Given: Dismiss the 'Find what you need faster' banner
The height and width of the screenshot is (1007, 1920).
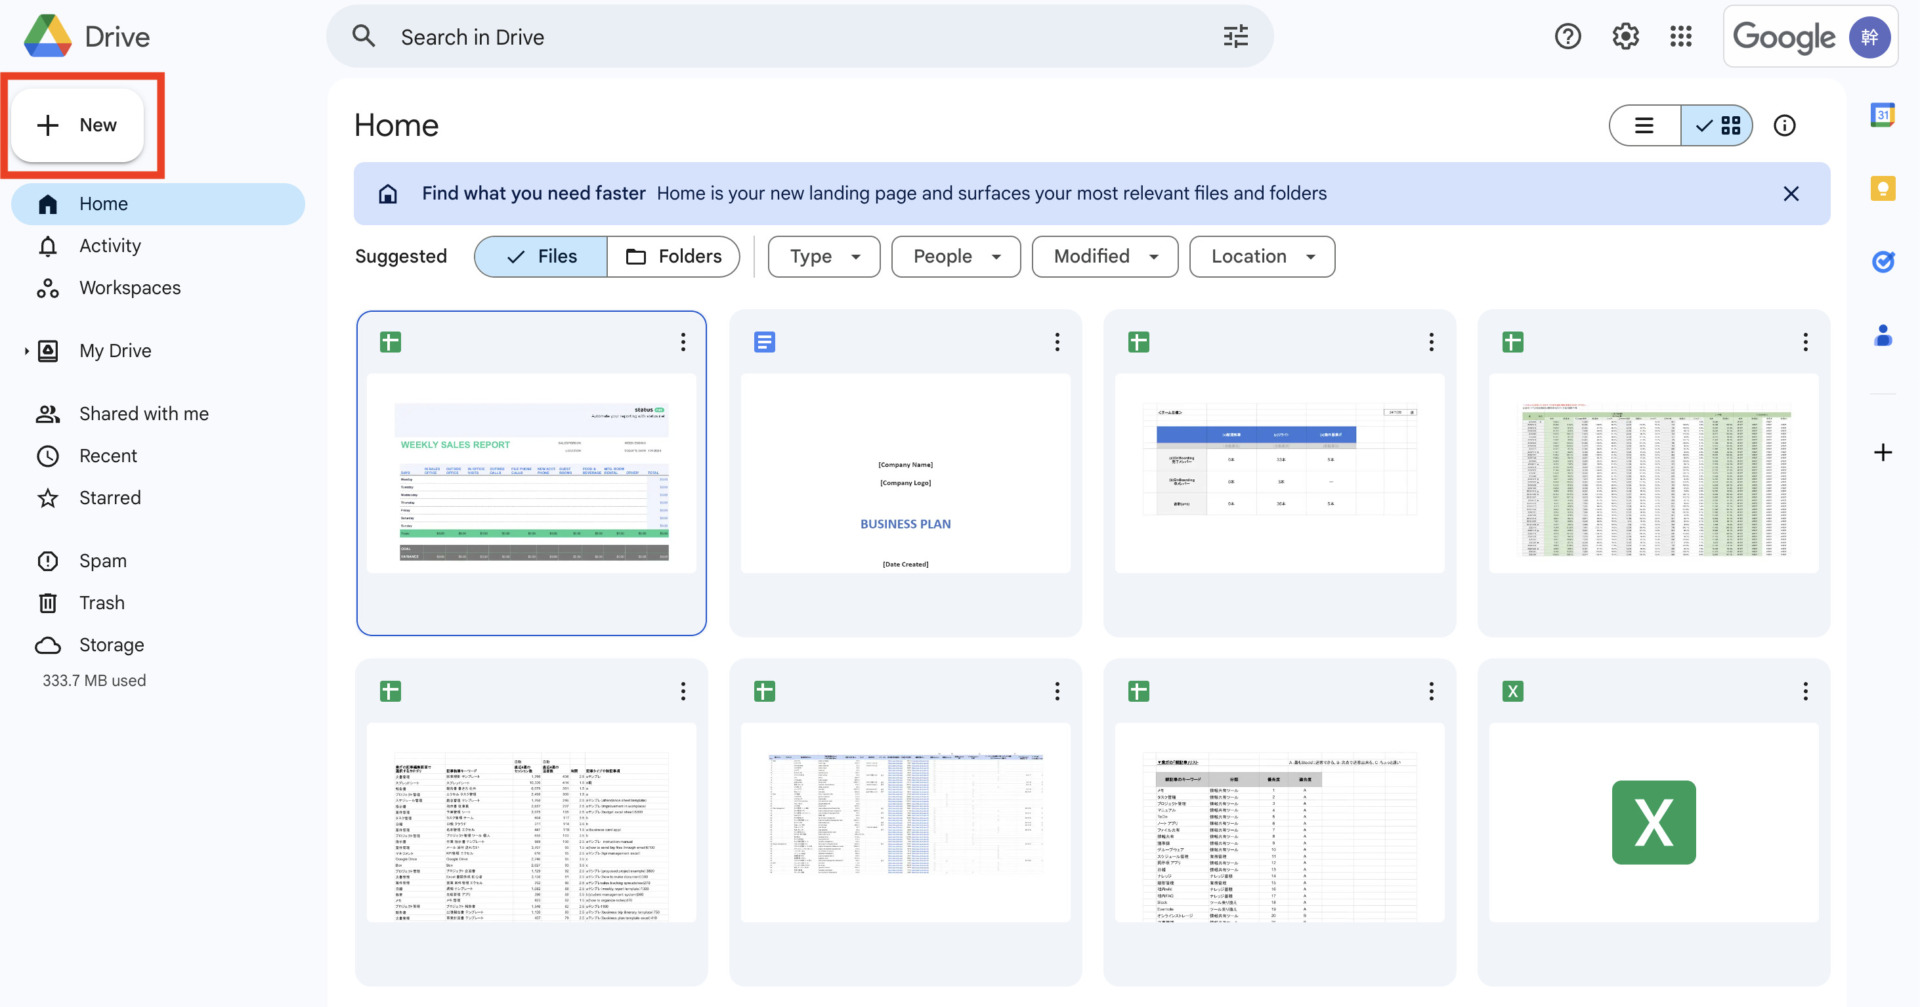Looking at the screenshot, I should point(1790,194).
